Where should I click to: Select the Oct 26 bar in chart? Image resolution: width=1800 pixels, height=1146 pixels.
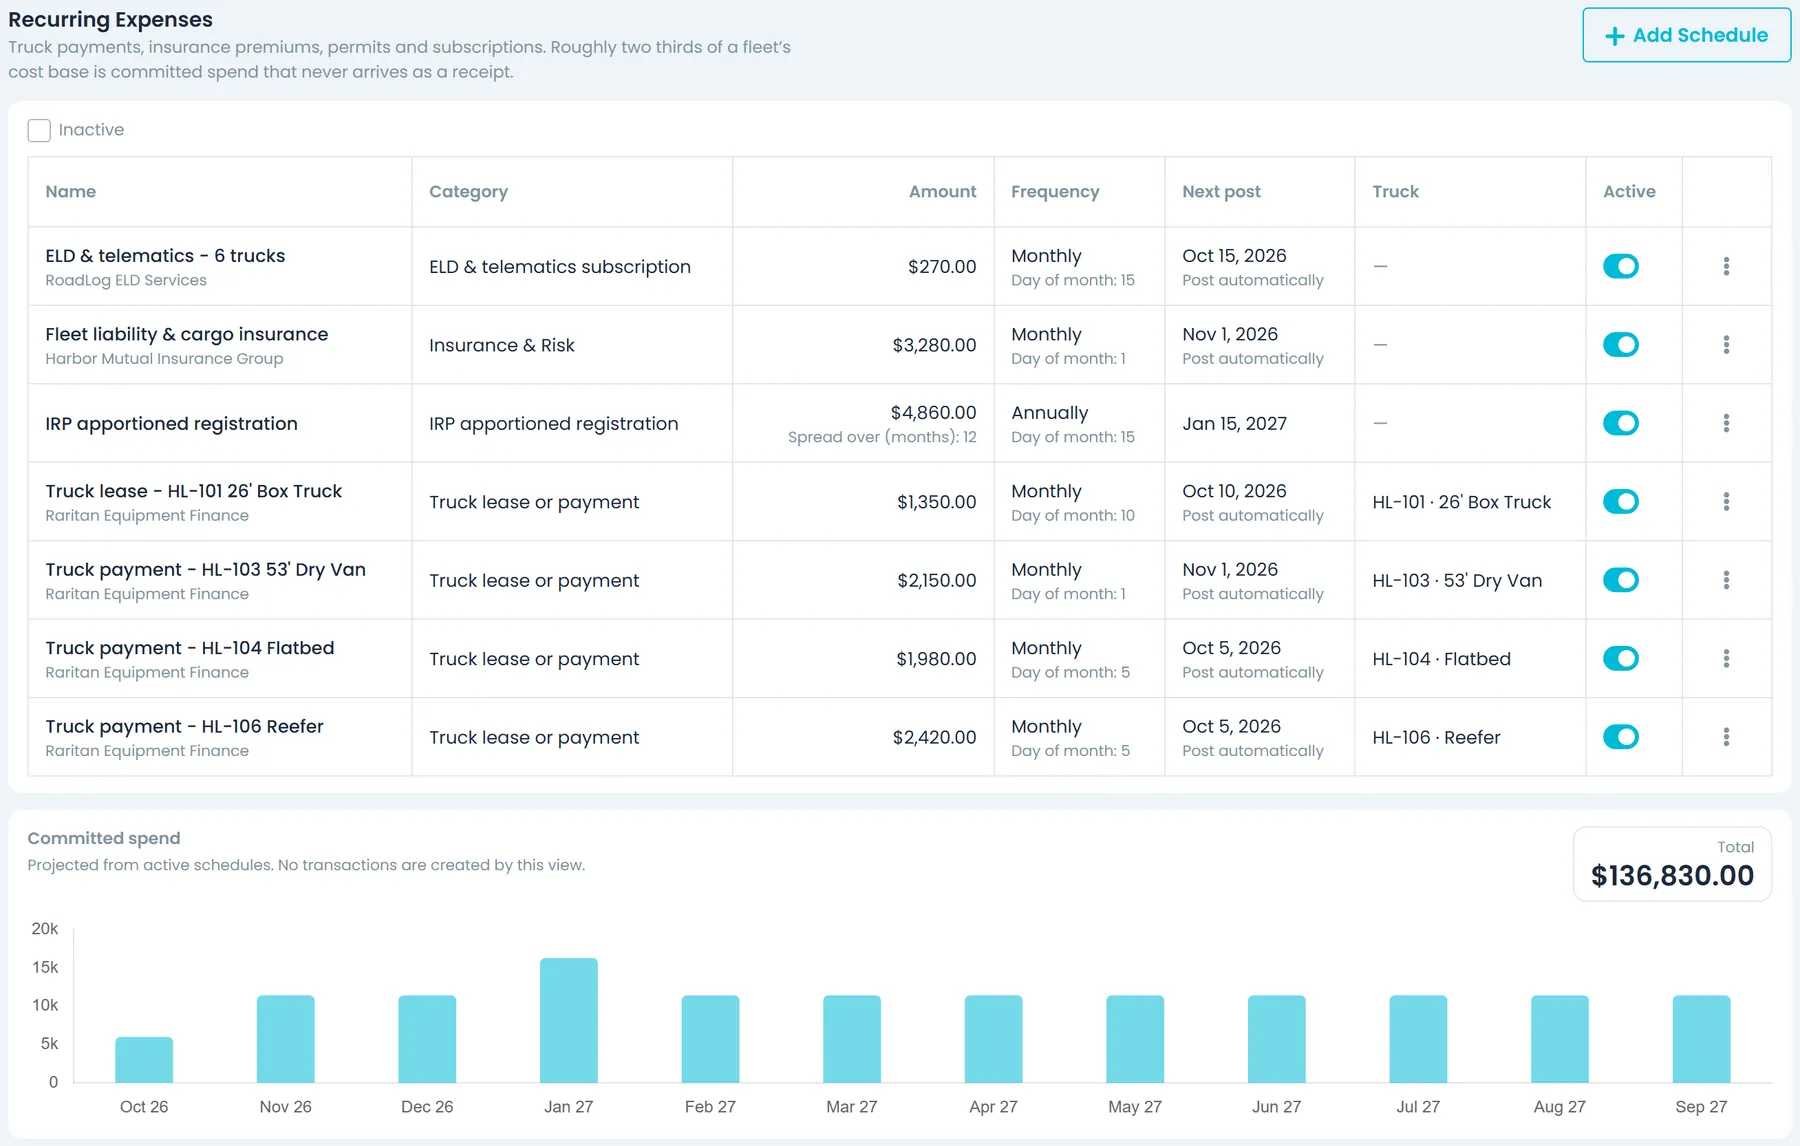point(144,1060)
